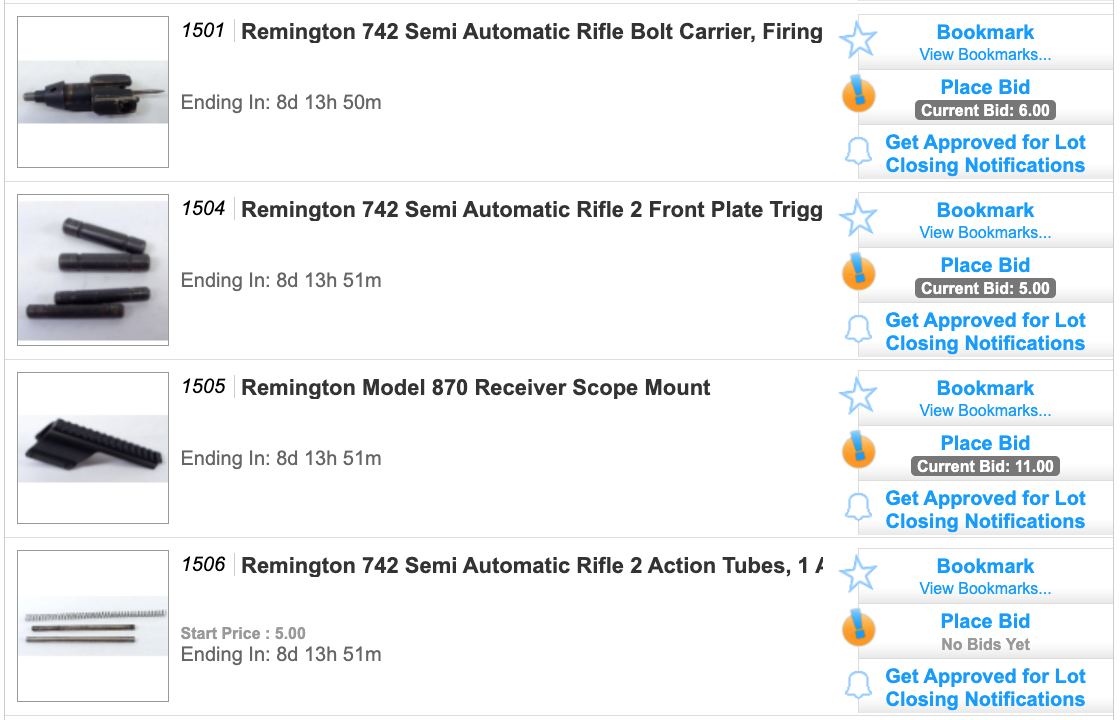Viewport: 1120px width, 720px height.
Task: Click the bookmark star icon for lot 1506
Action: pos(858,575)
